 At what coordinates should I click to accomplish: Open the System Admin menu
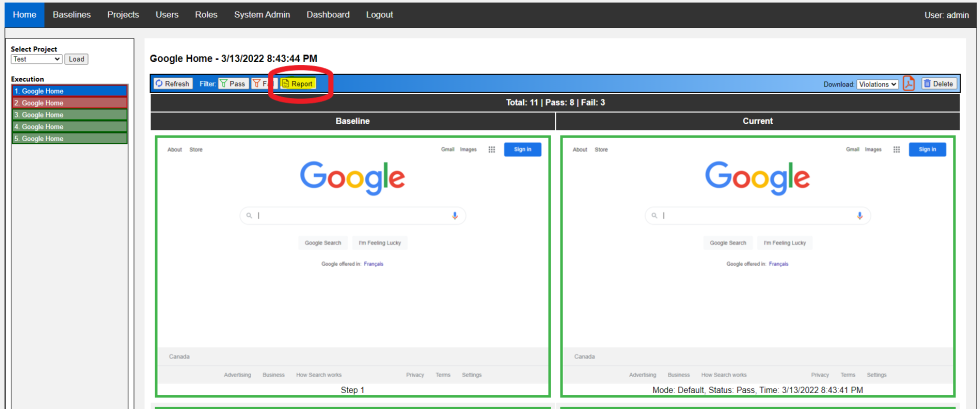[264, 15]
